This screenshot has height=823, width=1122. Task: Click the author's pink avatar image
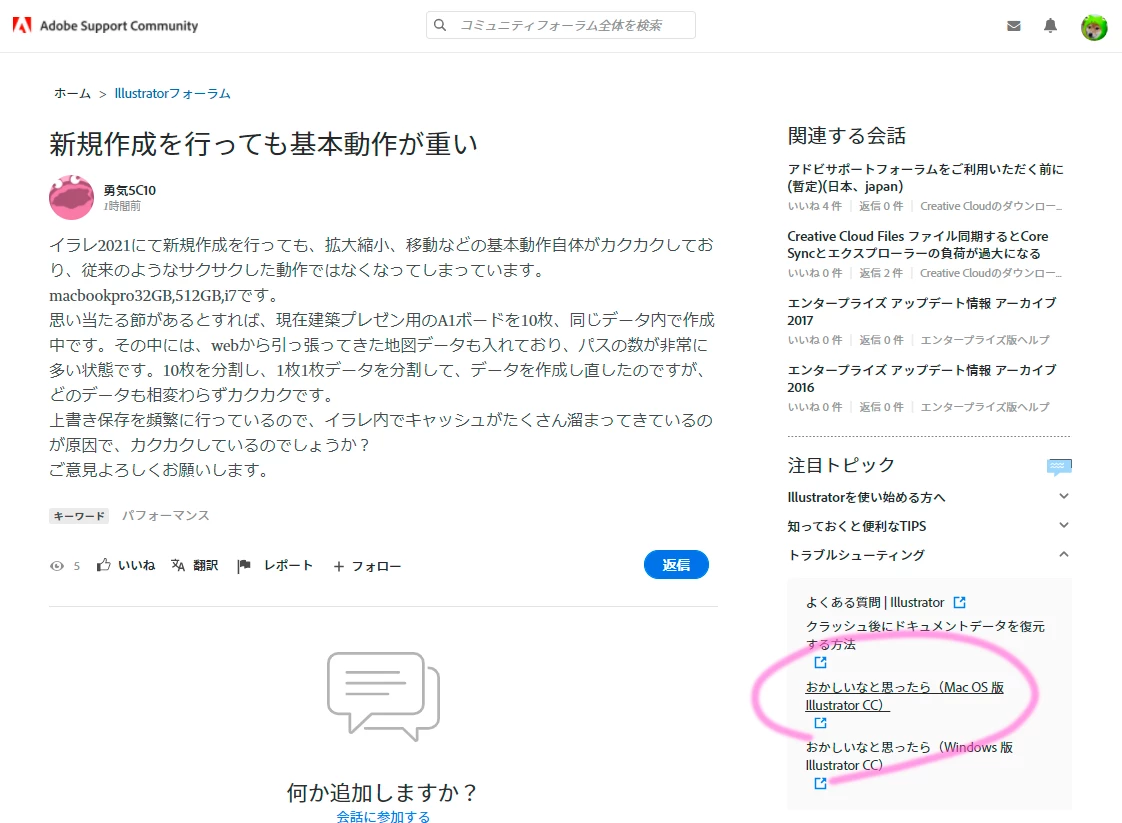tap(72, 197)
